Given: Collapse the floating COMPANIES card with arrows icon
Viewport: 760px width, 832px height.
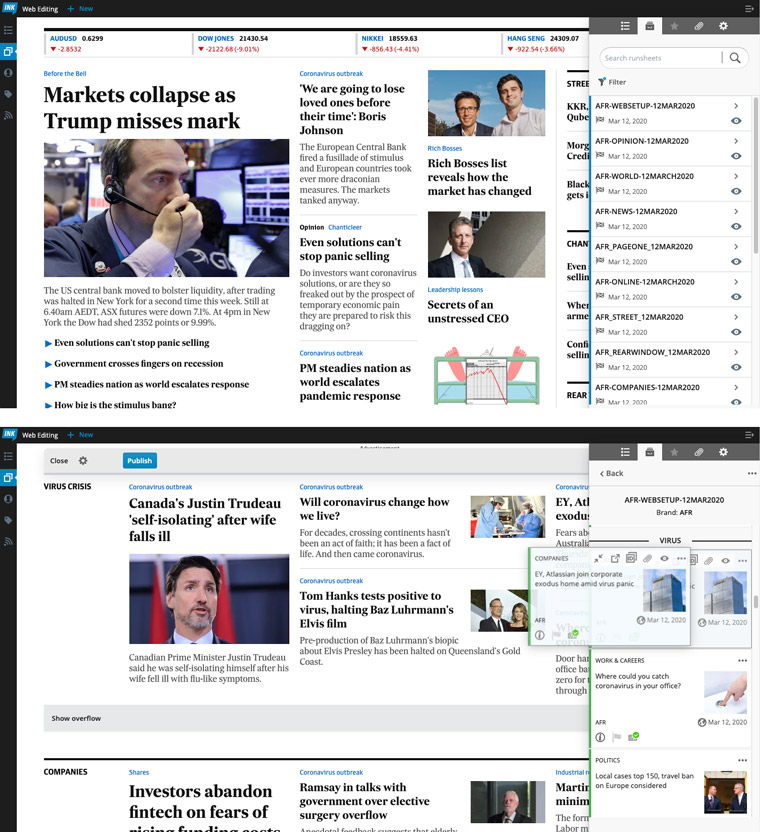Looking at the screenshot, I should click(x=598, y=558).
